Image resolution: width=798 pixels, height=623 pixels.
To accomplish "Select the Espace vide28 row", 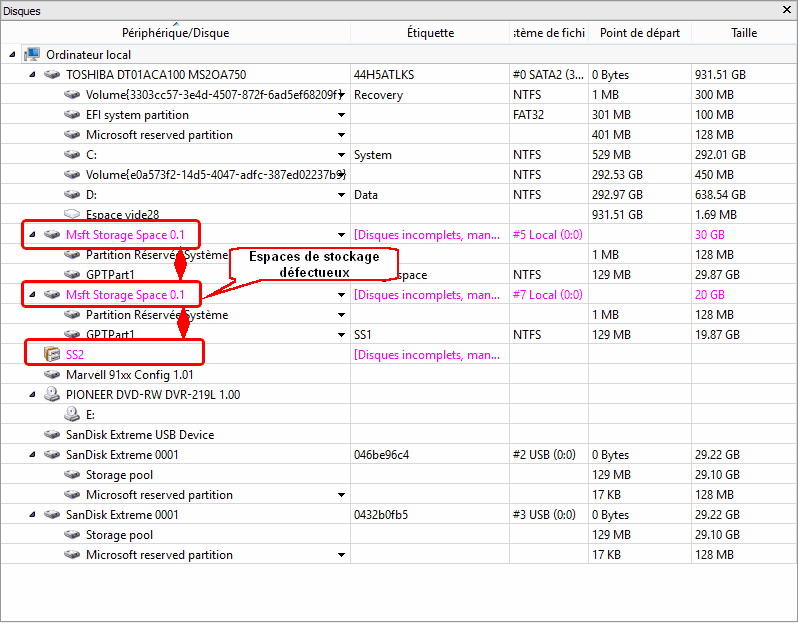I will [x=122, y=215].
